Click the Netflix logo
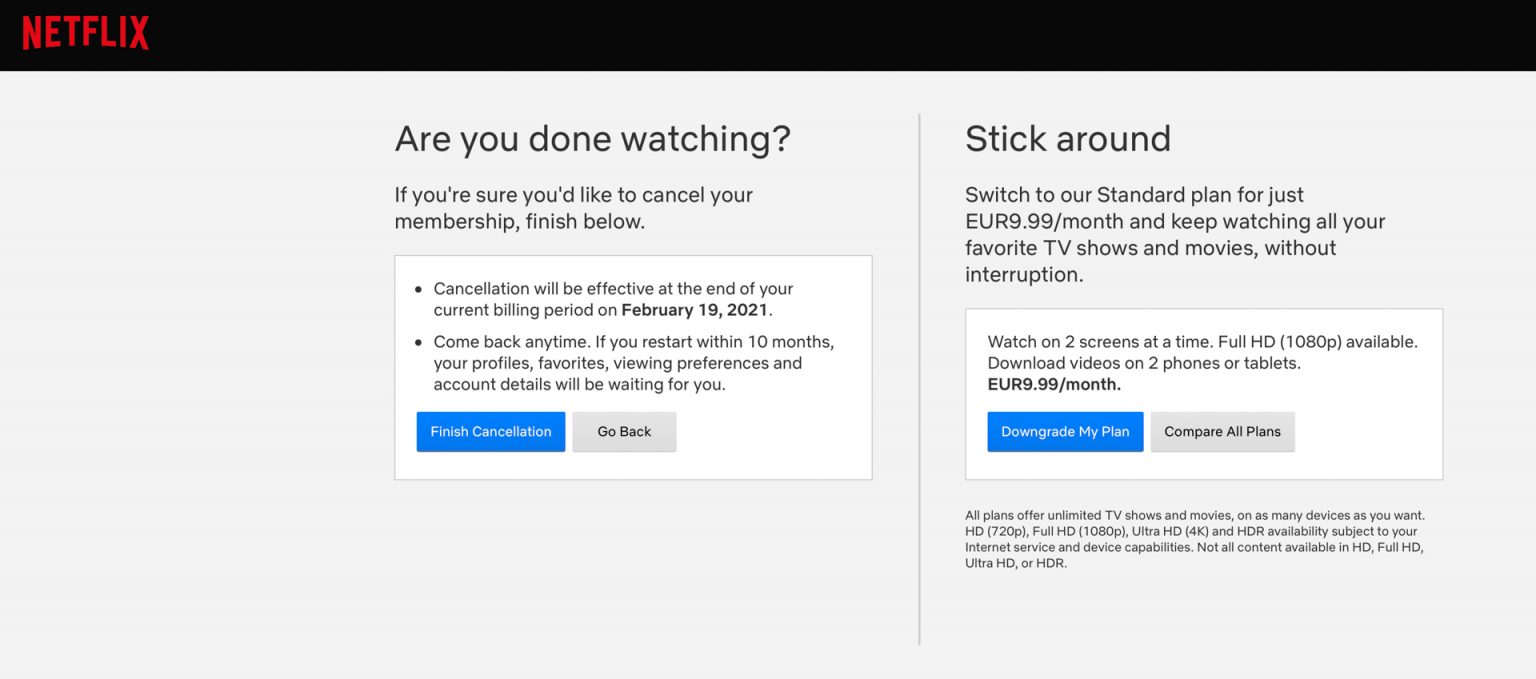This screenshot has width=1536, height=679. point(86,33)
